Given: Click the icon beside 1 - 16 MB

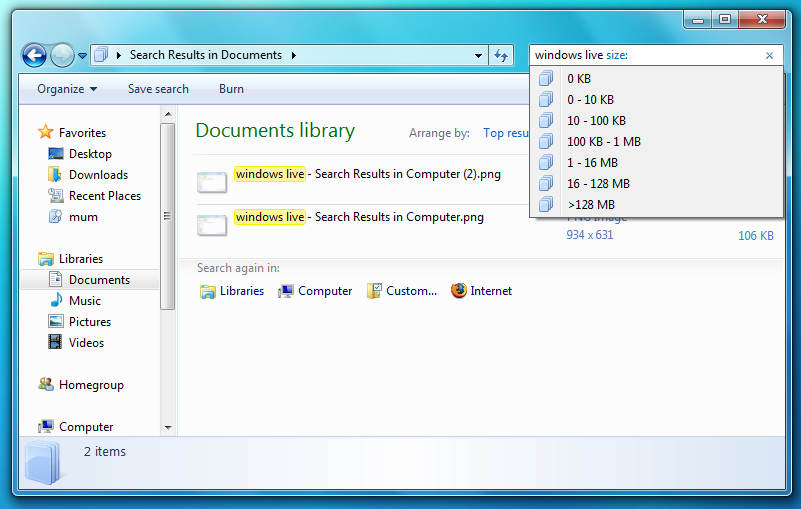Looking at the screenshot, I should click(546, 162).
